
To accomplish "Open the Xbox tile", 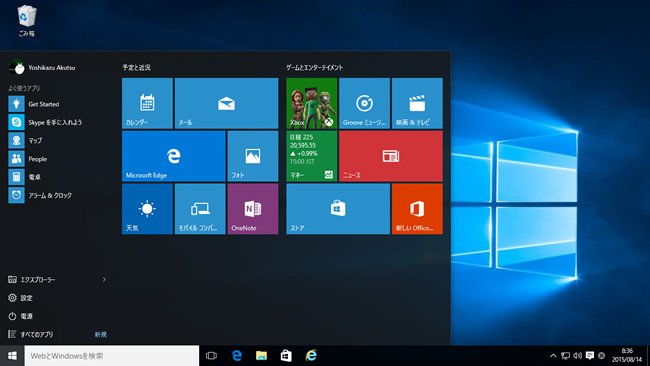I will (312, 103).
